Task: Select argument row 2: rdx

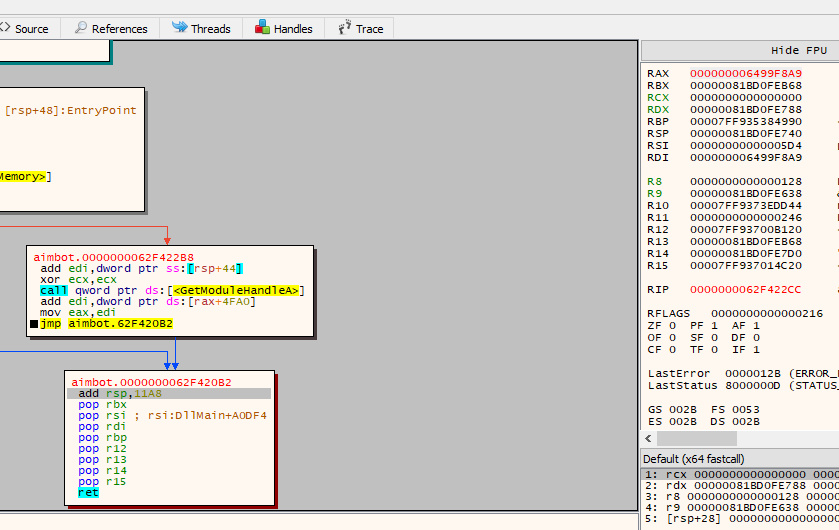Action: click(741, 486)
